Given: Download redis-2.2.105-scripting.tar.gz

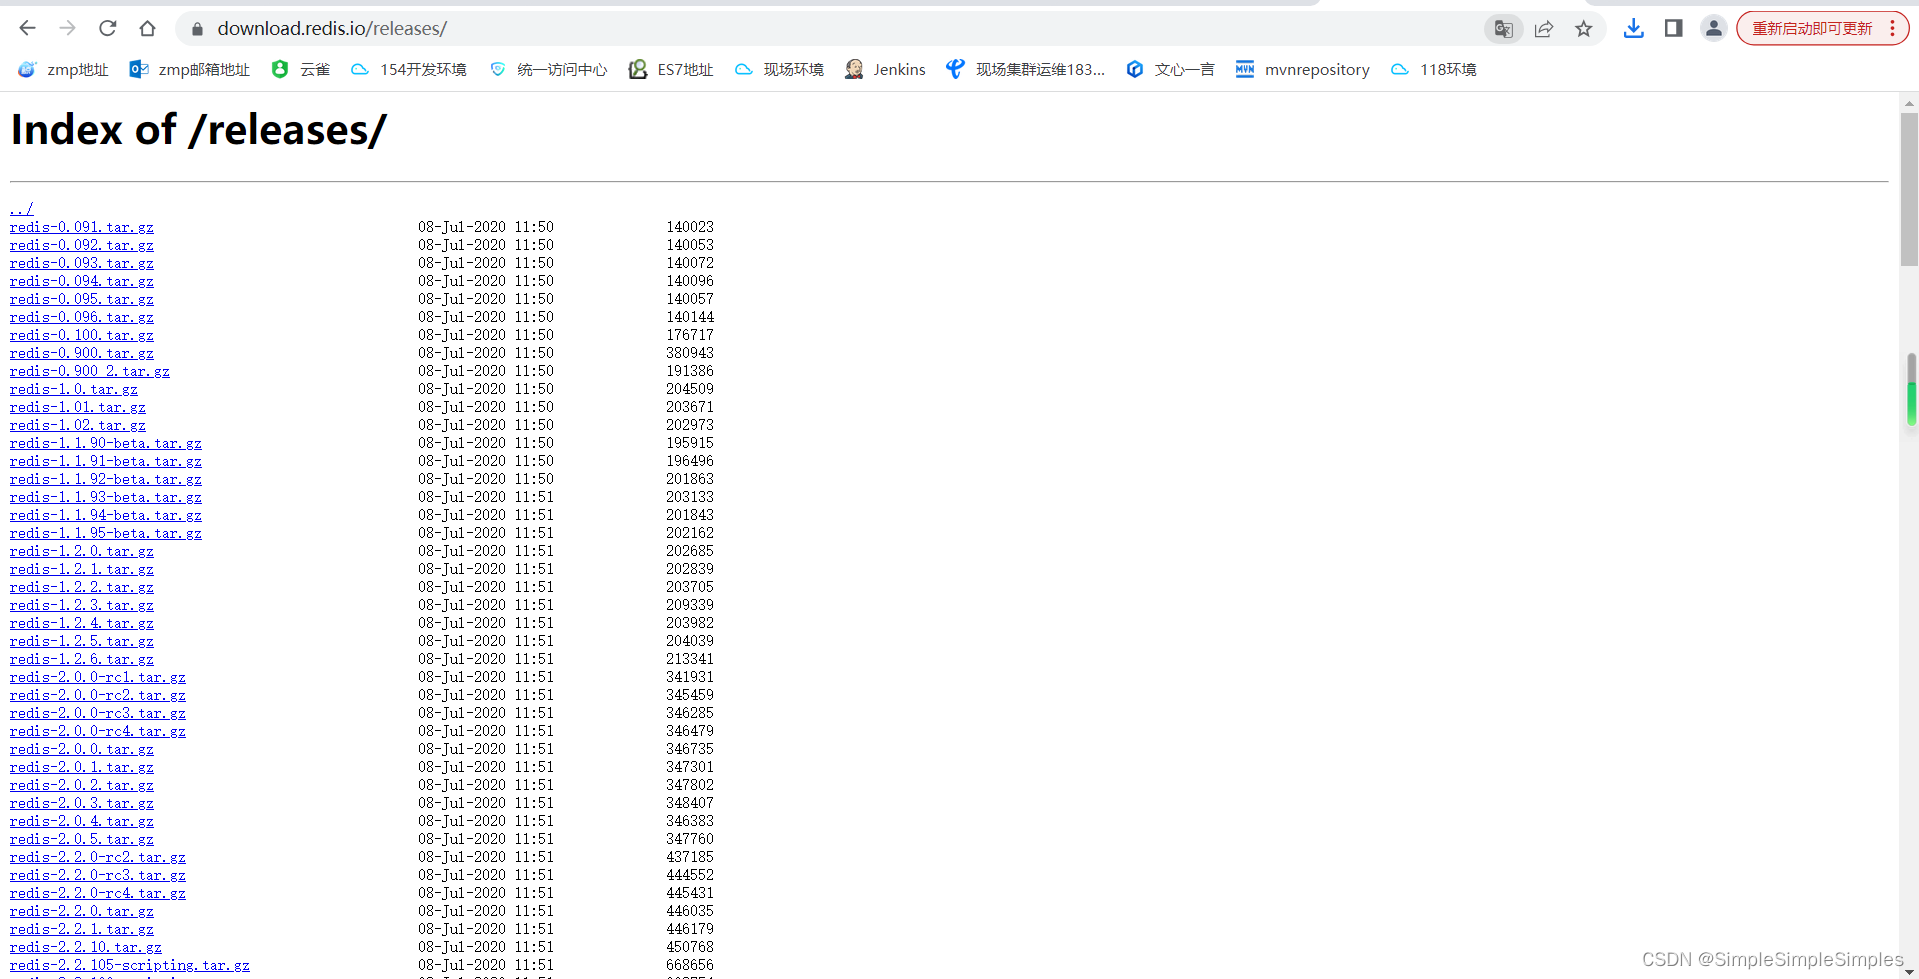Looking at the screenshot, I should (130, 965).
